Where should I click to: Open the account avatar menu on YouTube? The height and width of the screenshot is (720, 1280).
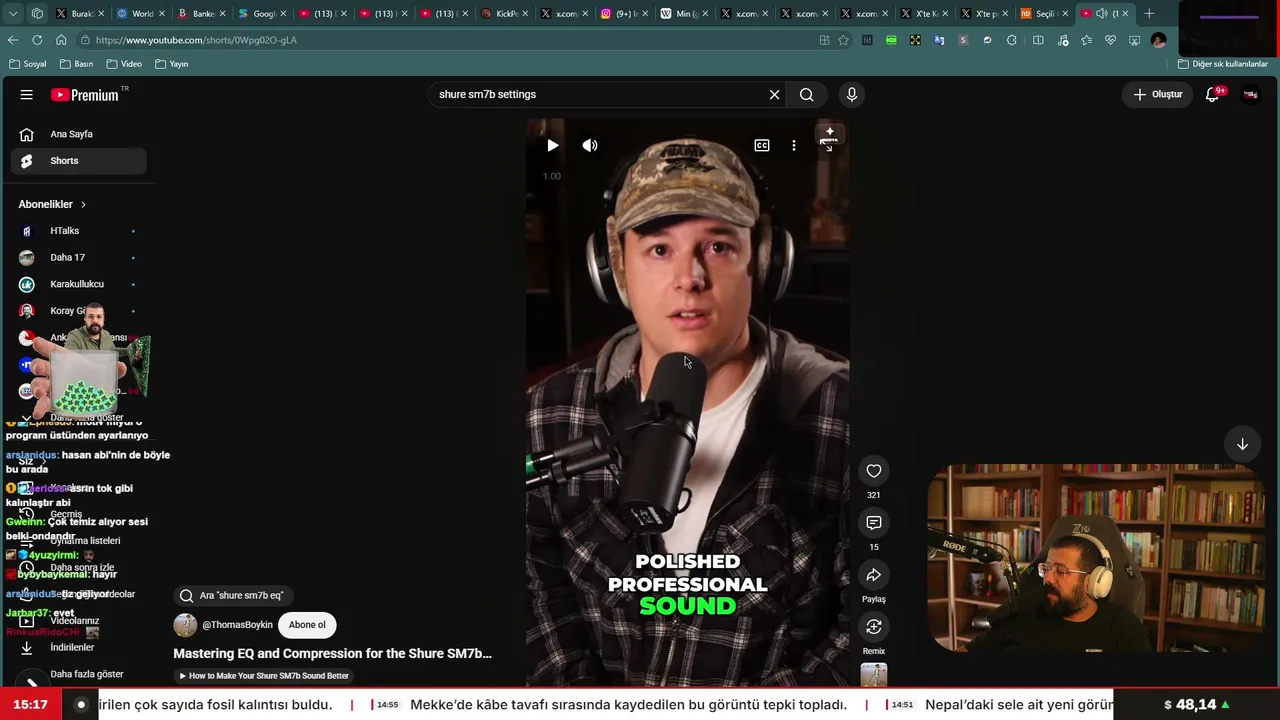click(1250, 95)
